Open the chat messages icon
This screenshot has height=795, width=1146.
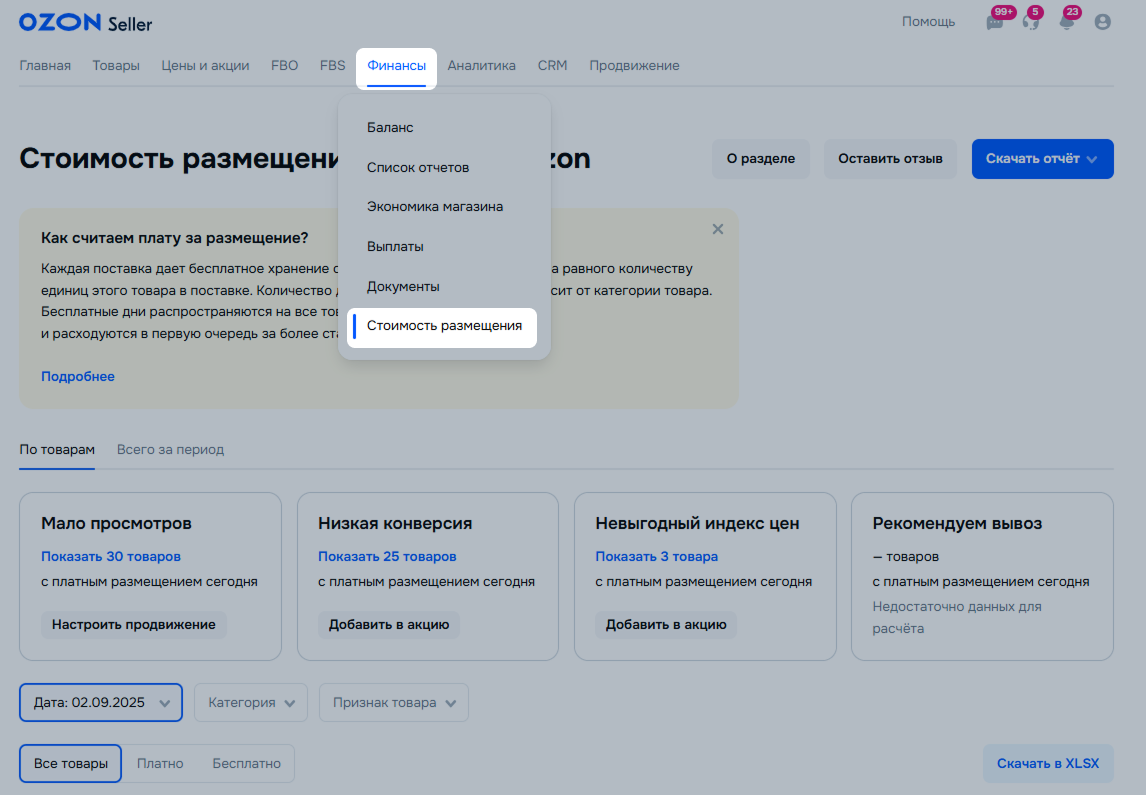[x=995, y=22]
